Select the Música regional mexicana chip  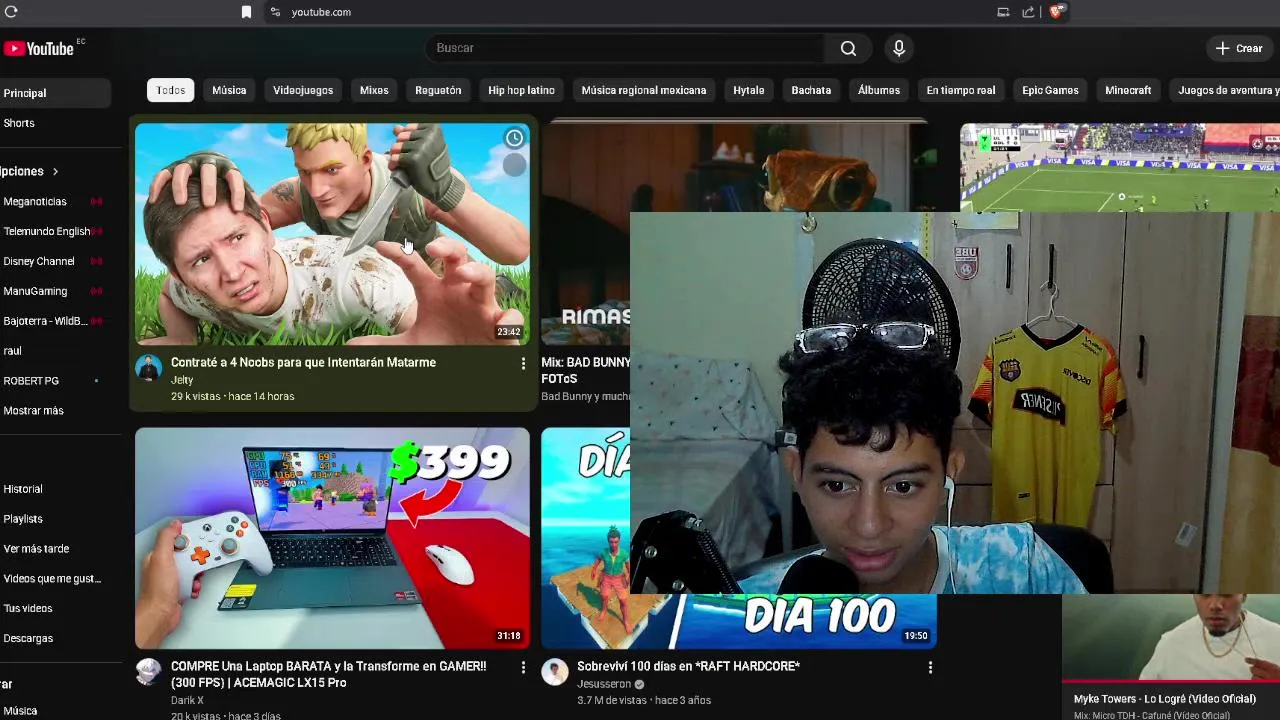point(644,90)
